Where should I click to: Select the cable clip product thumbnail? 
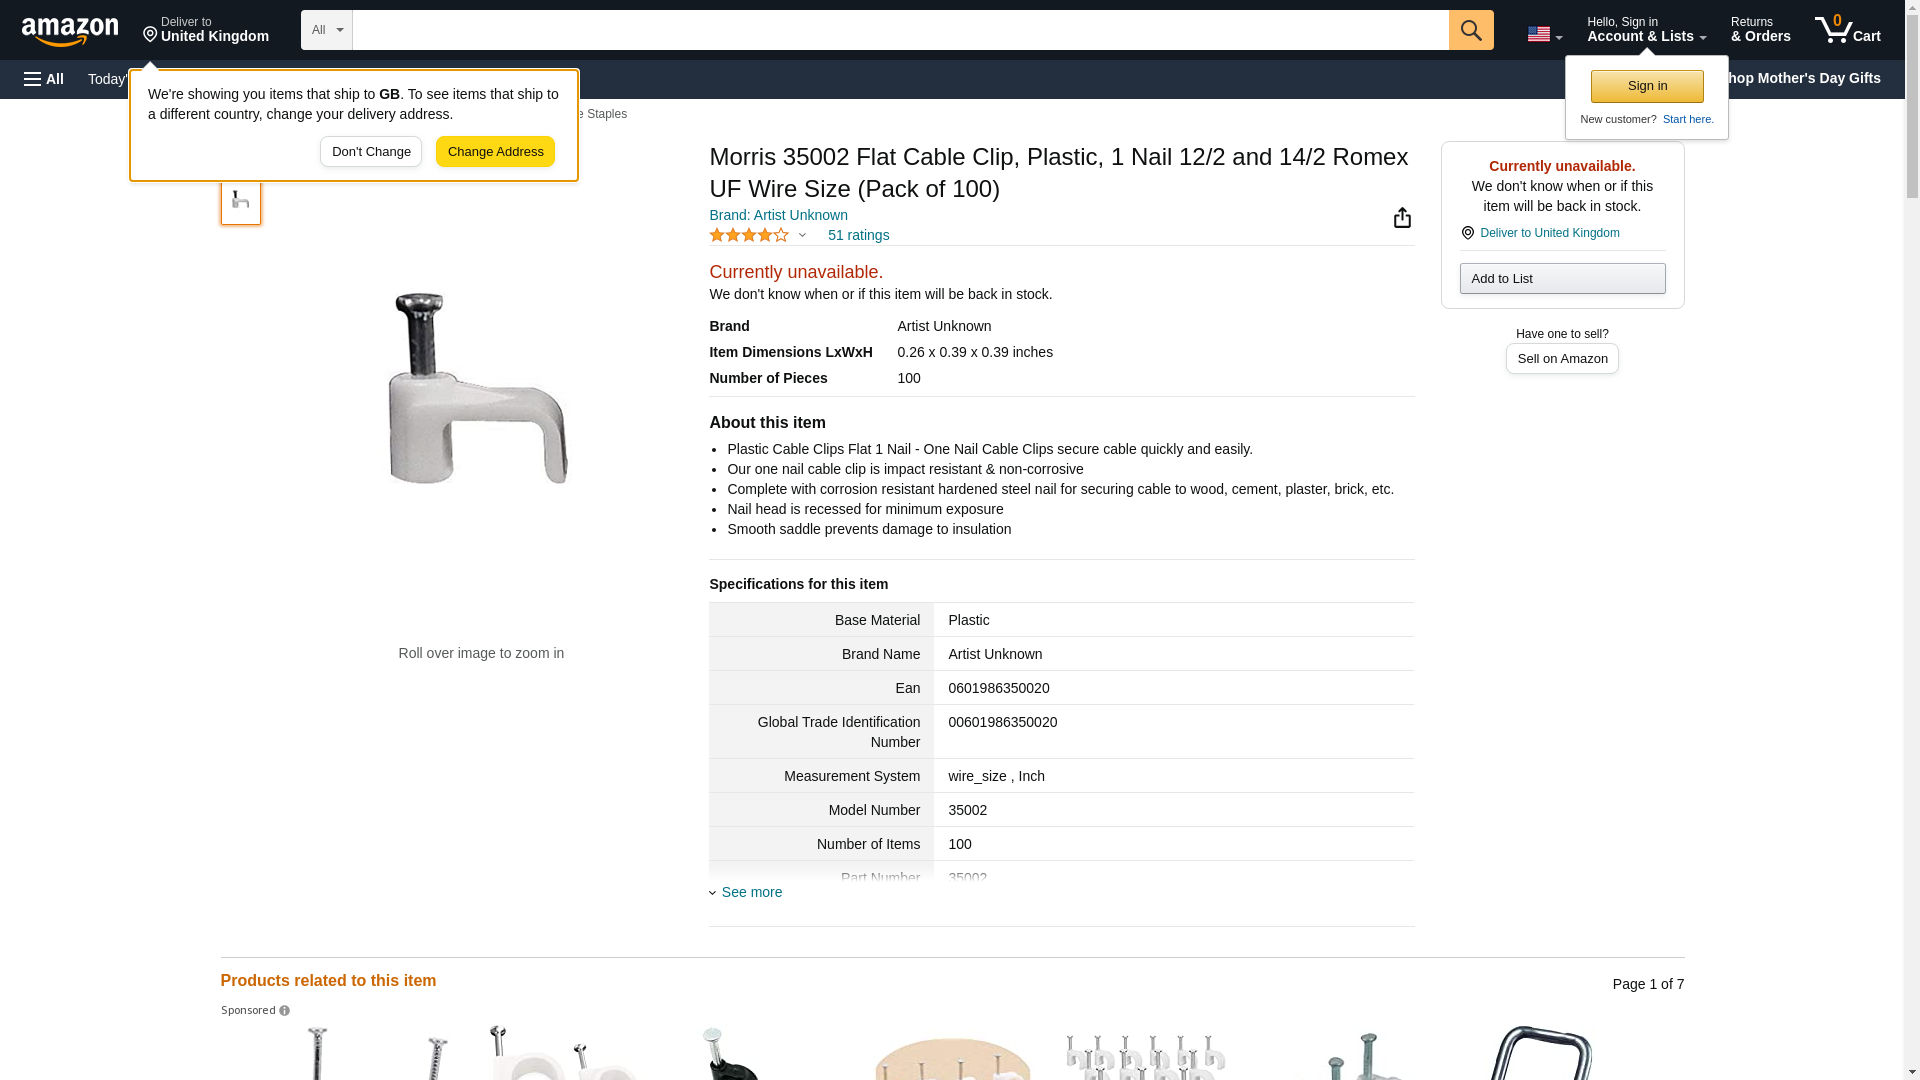coord(241,201)
